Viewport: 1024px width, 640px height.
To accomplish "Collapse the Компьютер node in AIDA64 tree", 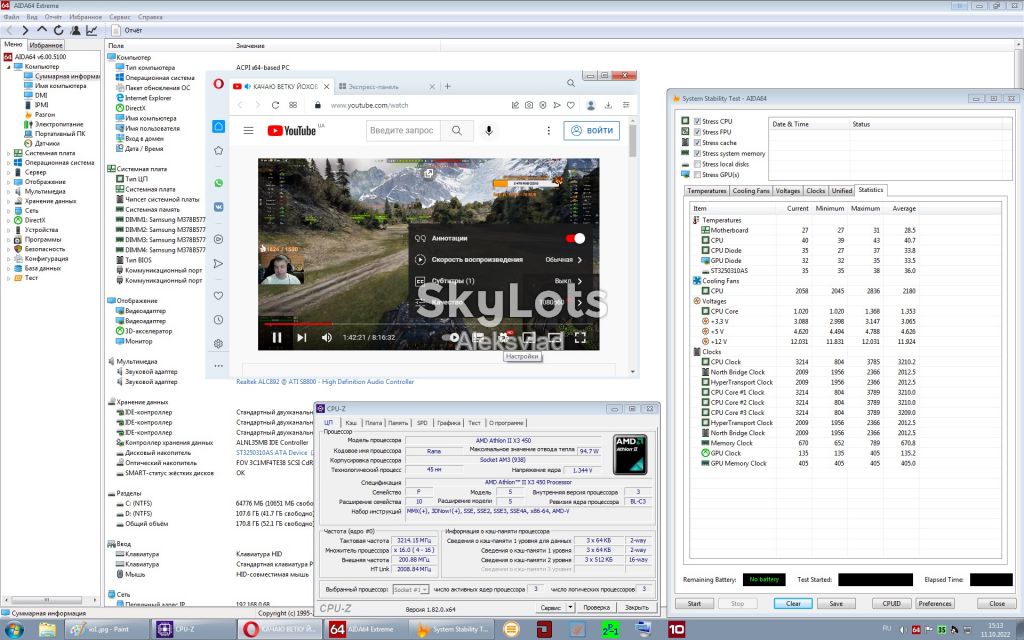I will coord(8,67).
